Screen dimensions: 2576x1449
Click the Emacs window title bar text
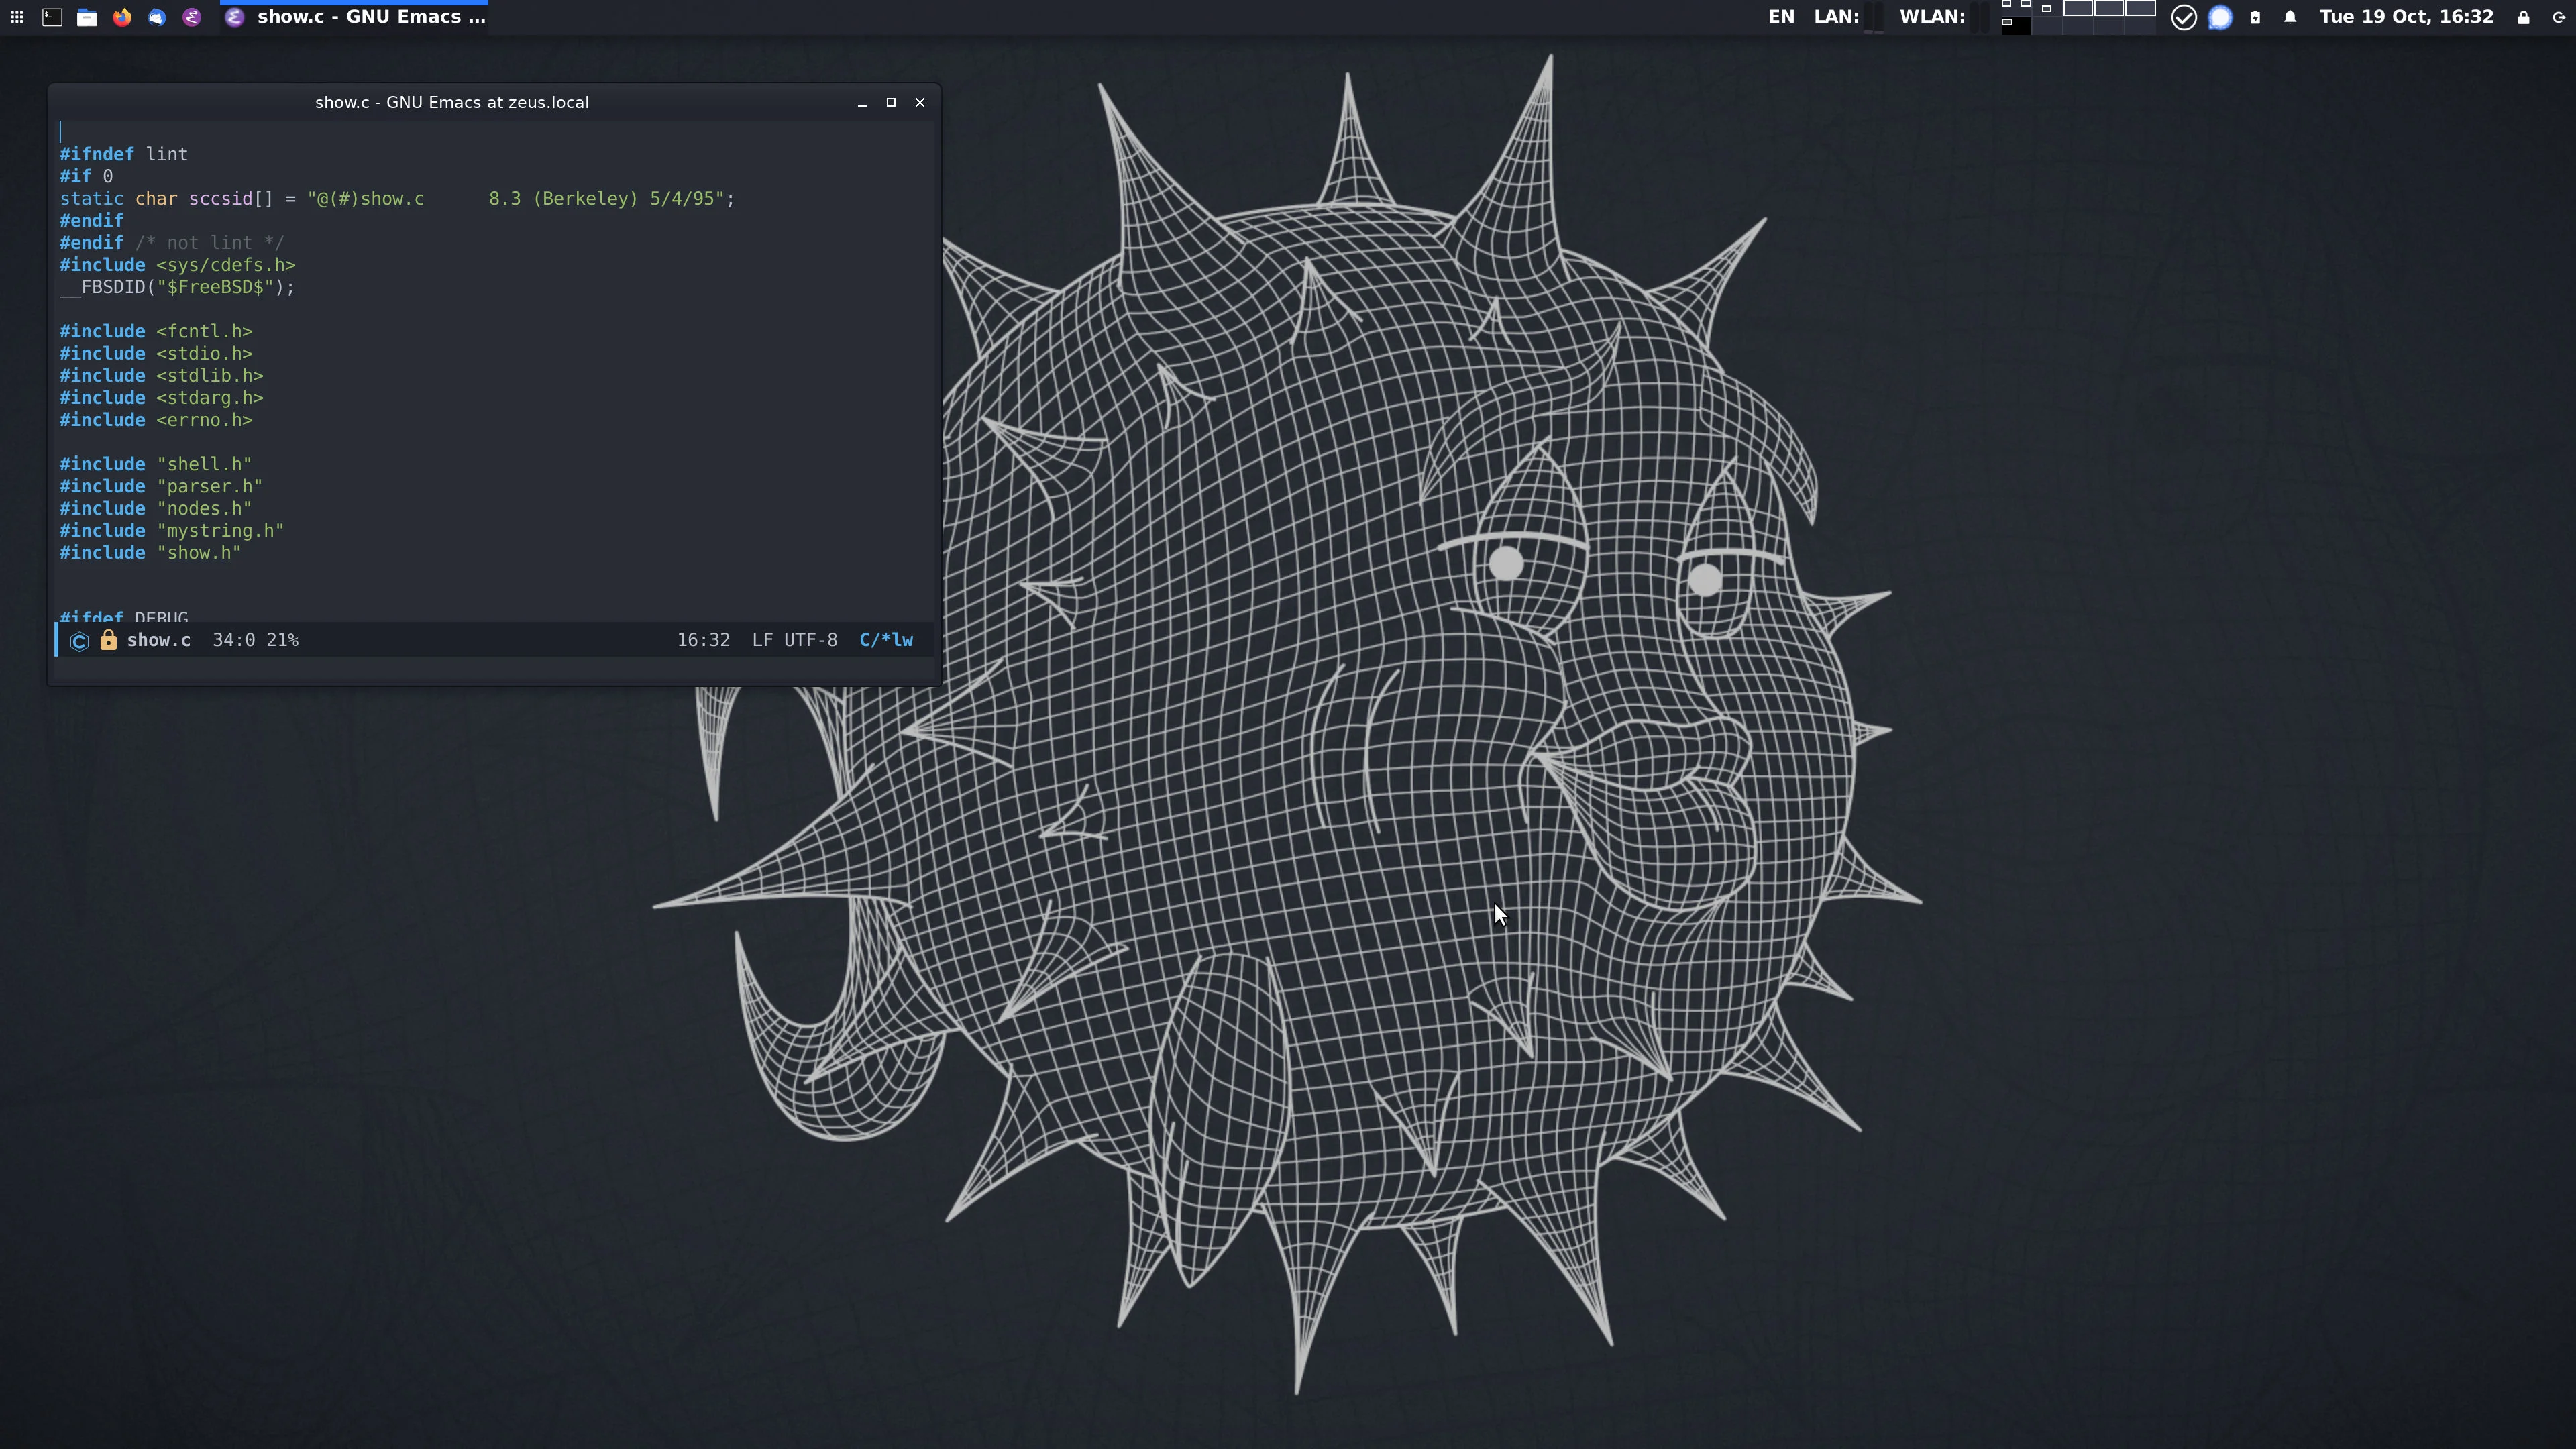[x=452, y=102]
